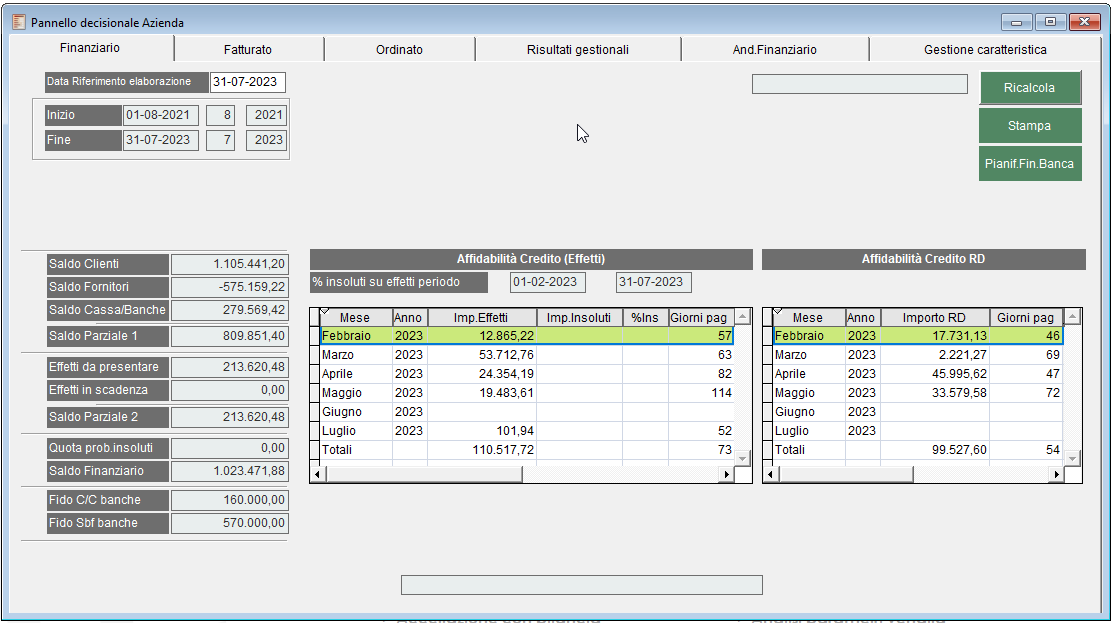
Task: Click the Data Riferimento elaborazione date field
Action: click(247, 82)
